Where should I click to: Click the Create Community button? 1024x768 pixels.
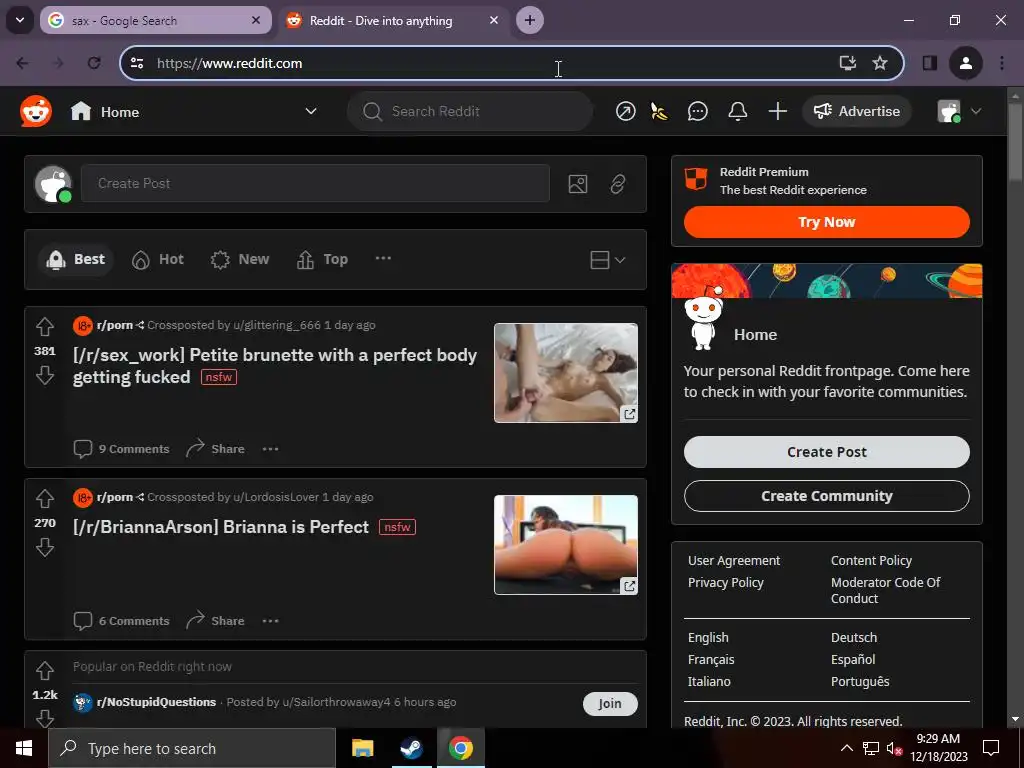click(826, 496)
